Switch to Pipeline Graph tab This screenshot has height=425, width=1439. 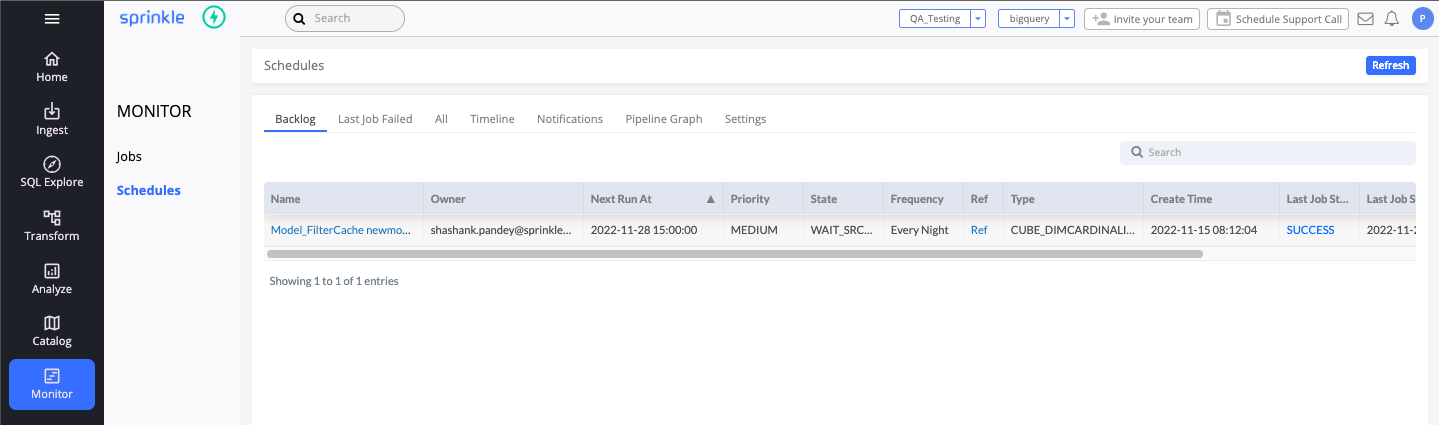click(x=664, y=119)
